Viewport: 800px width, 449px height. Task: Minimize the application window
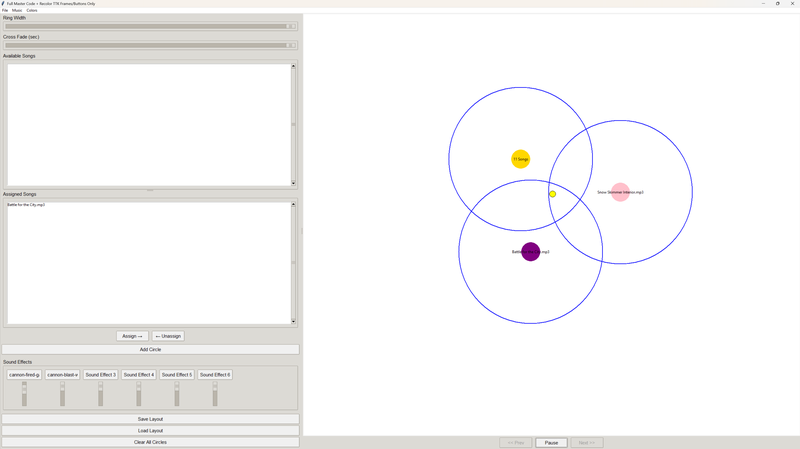point(763,4)
